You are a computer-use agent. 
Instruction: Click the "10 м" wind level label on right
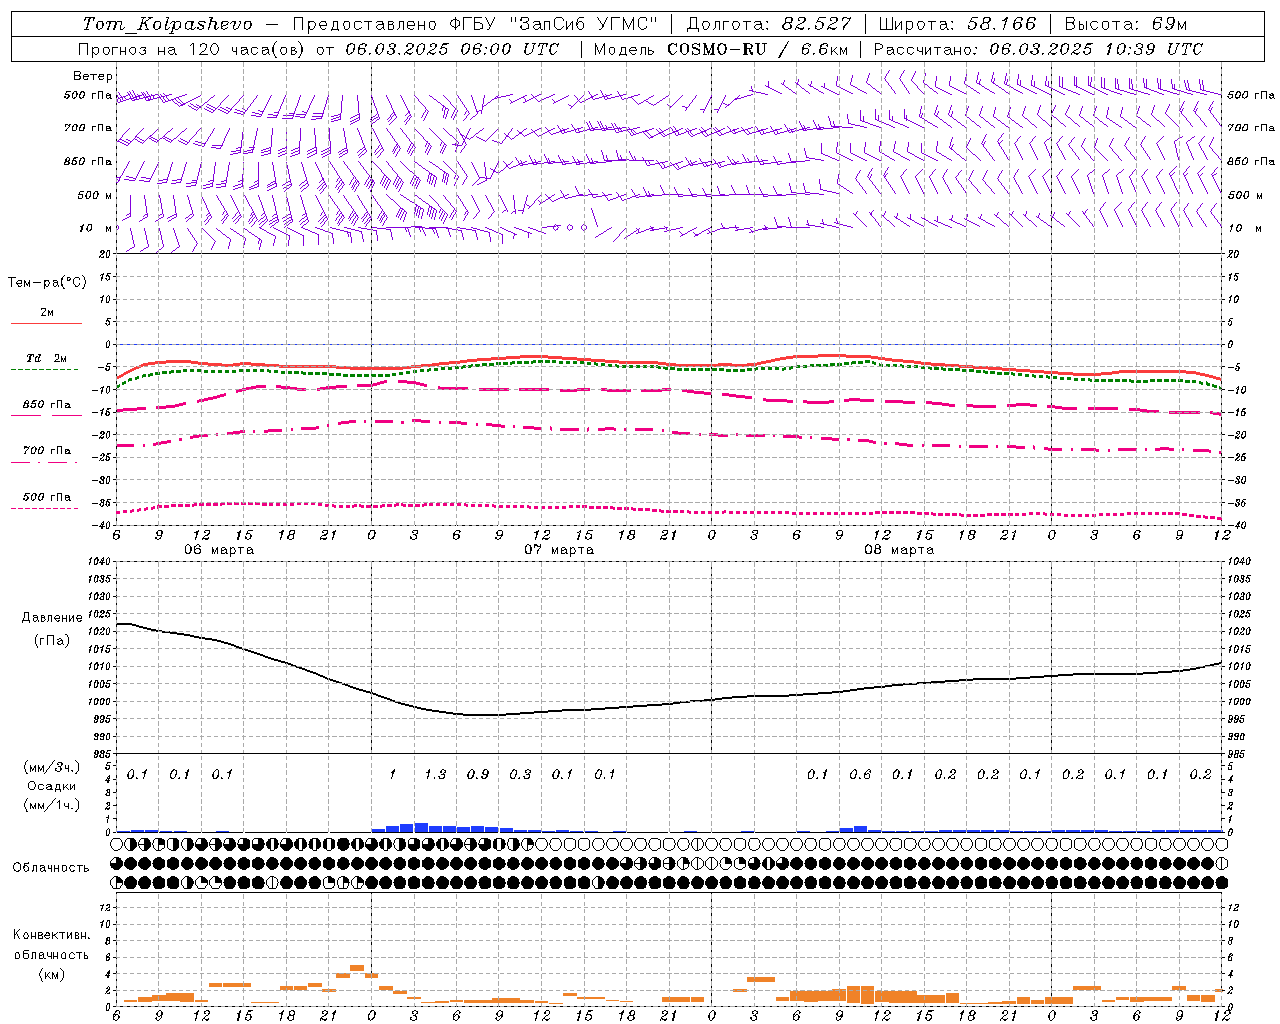tap(1245, 228)
